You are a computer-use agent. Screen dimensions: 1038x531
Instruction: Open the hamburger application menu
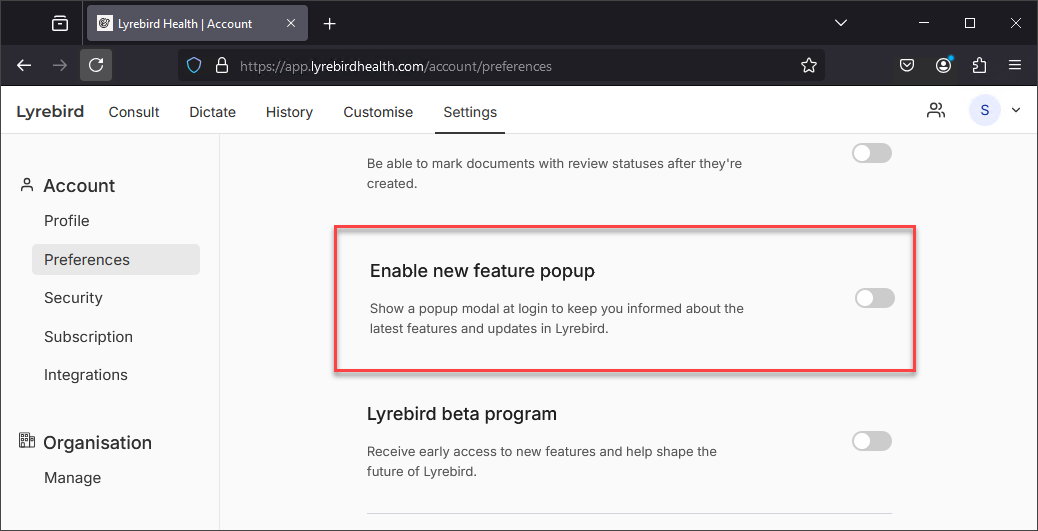(x=1015, y=66)
